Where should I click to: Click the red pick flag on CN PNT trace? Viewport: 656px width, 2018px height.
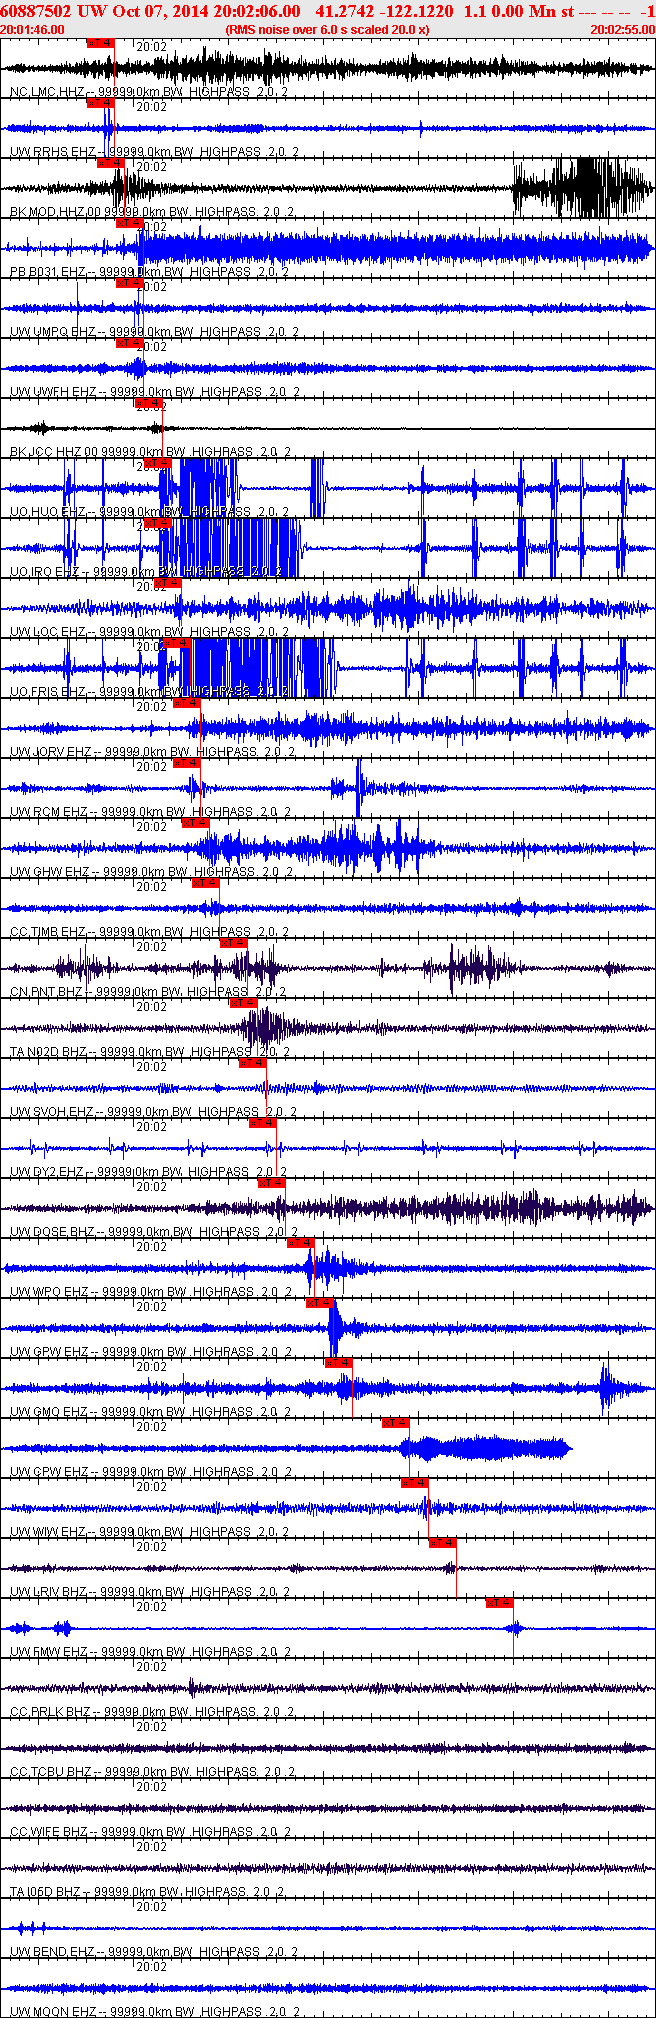234,943
